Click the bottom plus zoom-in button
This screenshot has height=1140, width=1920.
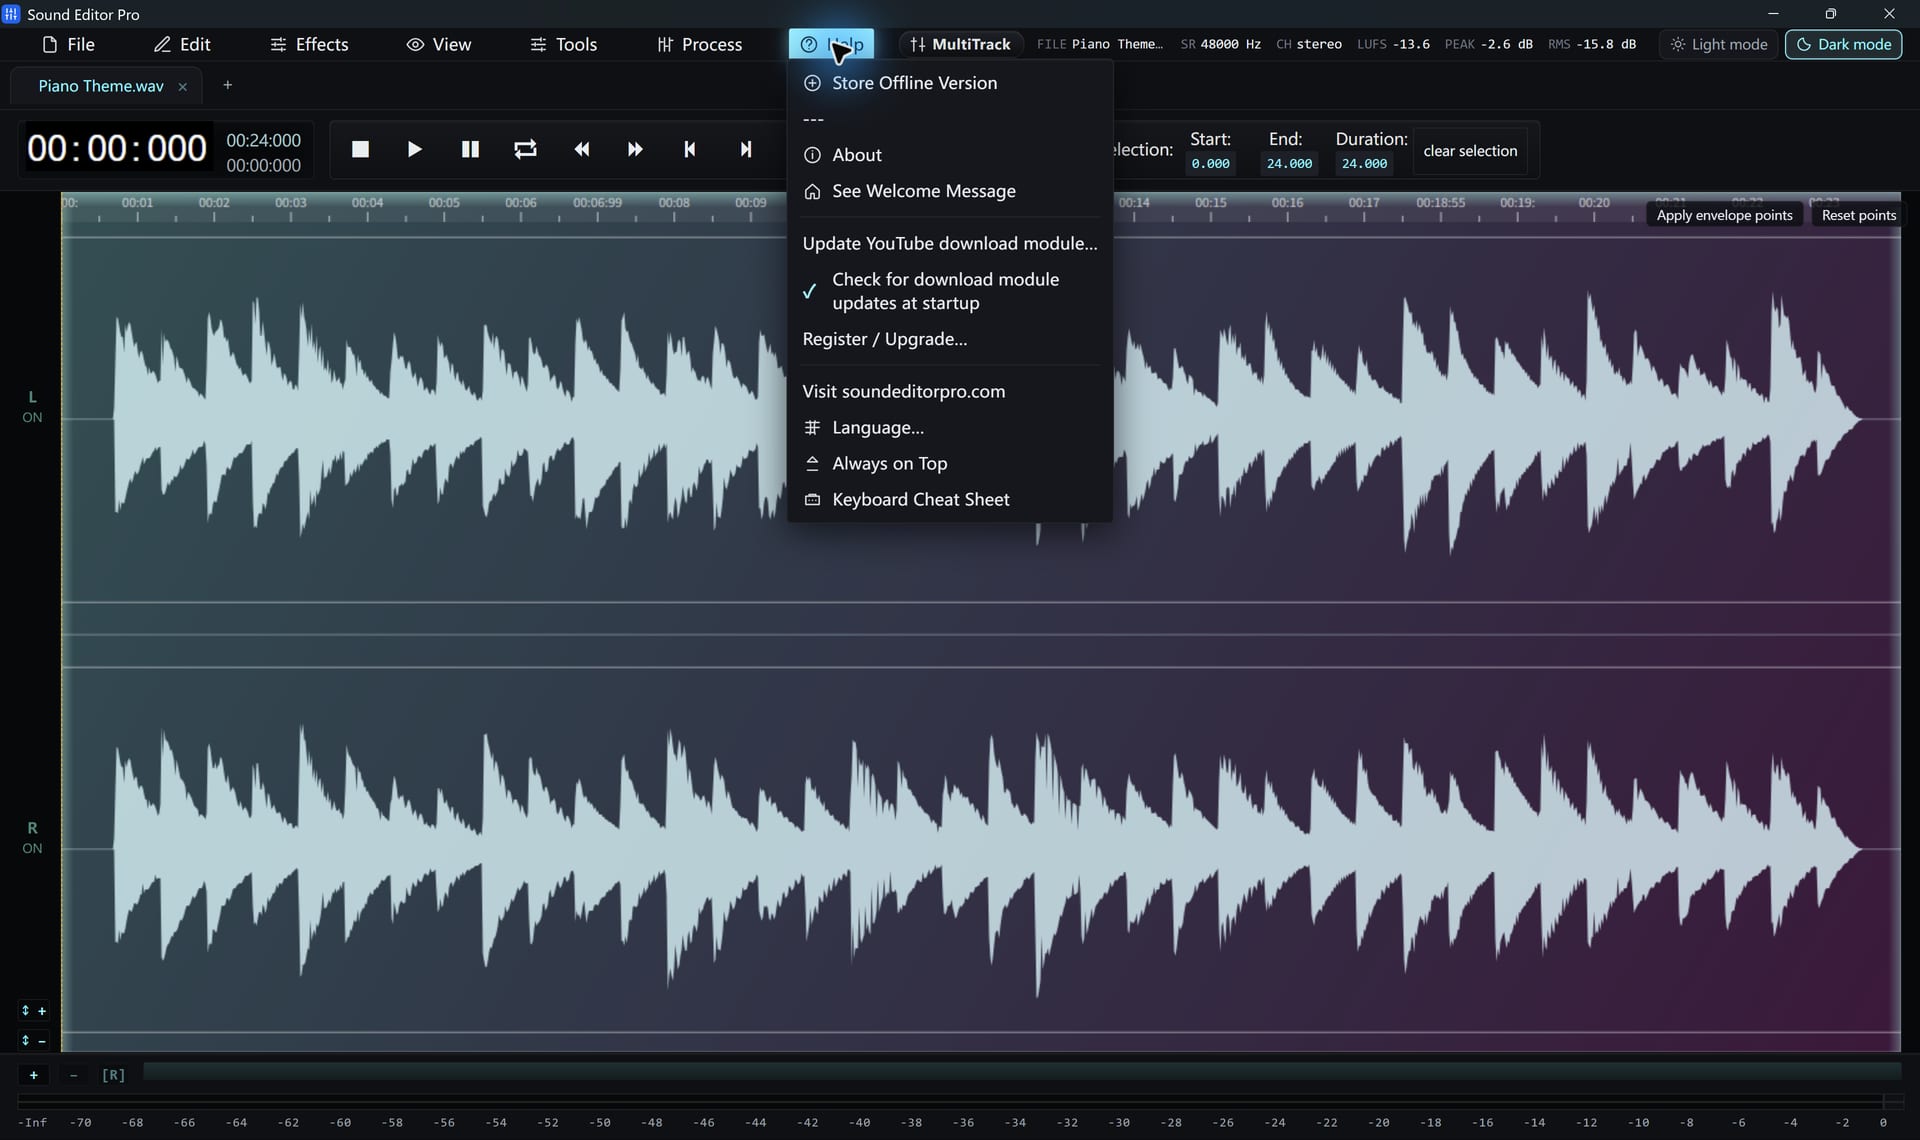tap(34, 1075)
